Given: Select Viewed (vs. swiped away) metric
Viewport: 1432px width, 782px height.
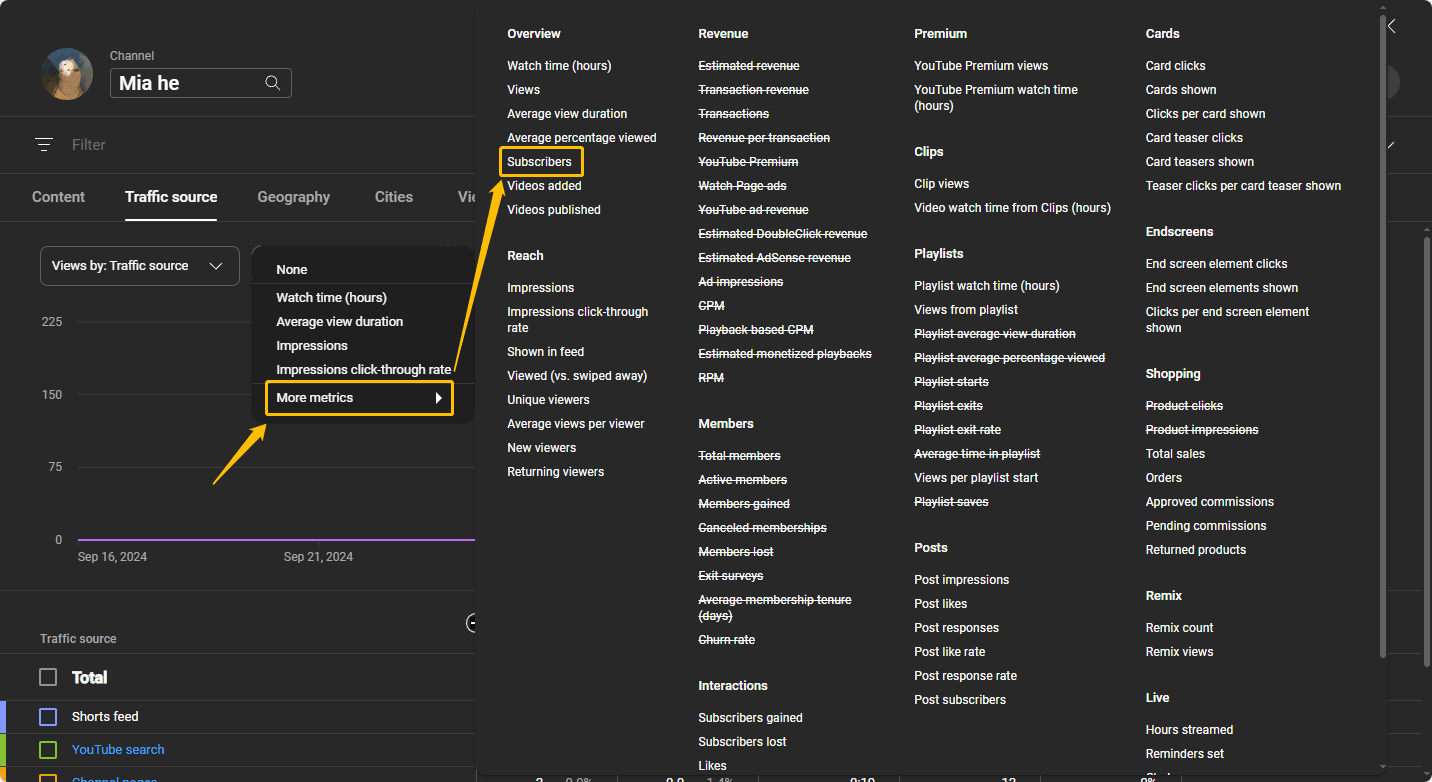Looking at the screenshot, I should (x=577, y=376).
